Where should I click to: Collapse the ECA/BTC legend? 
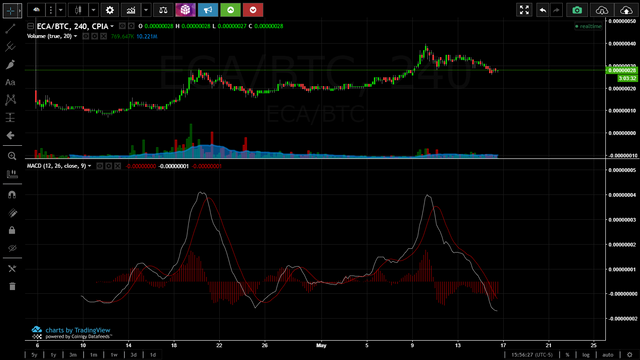pyautogui.click(x=30, y=26)
